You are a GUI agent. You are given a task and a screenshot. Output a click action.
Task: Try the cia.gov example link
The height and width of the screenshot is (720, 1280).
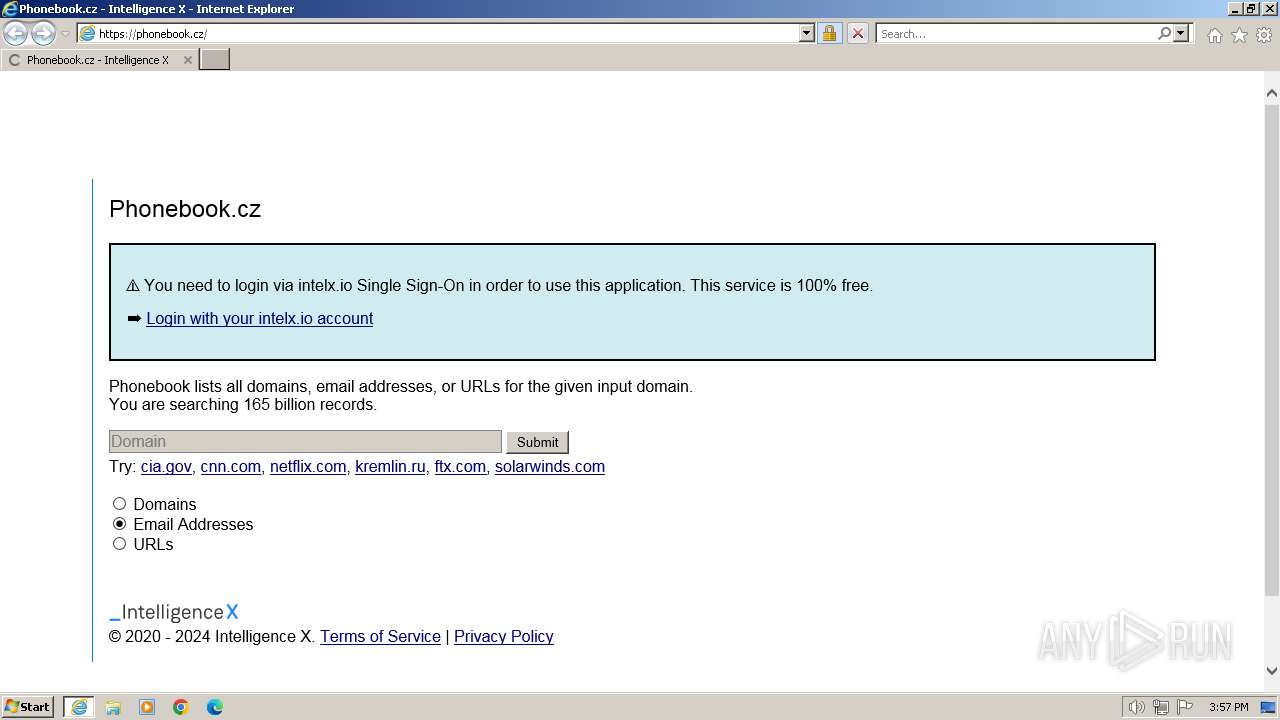(x=166, y=466)
